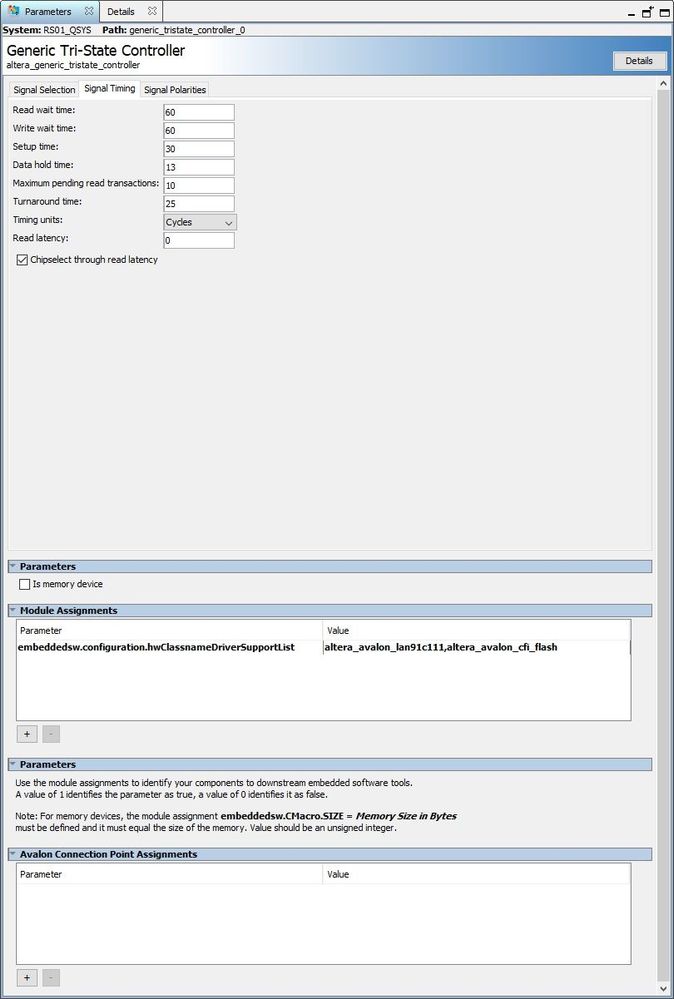This screenshot has height=999, width=674.
Task: Click the Turnaround time field
Action: [x=199, y=204]
